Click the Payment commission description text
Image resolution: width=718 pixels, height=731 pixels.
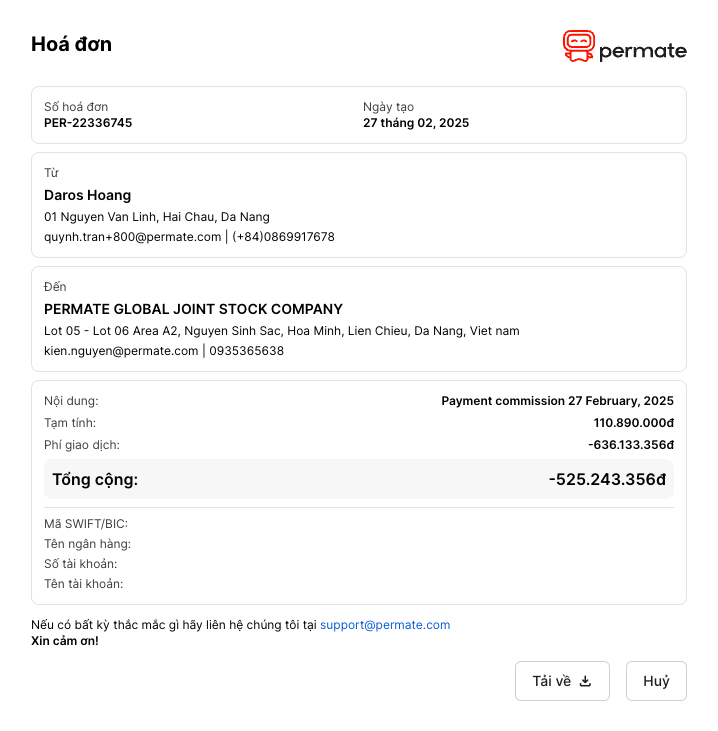558,401
